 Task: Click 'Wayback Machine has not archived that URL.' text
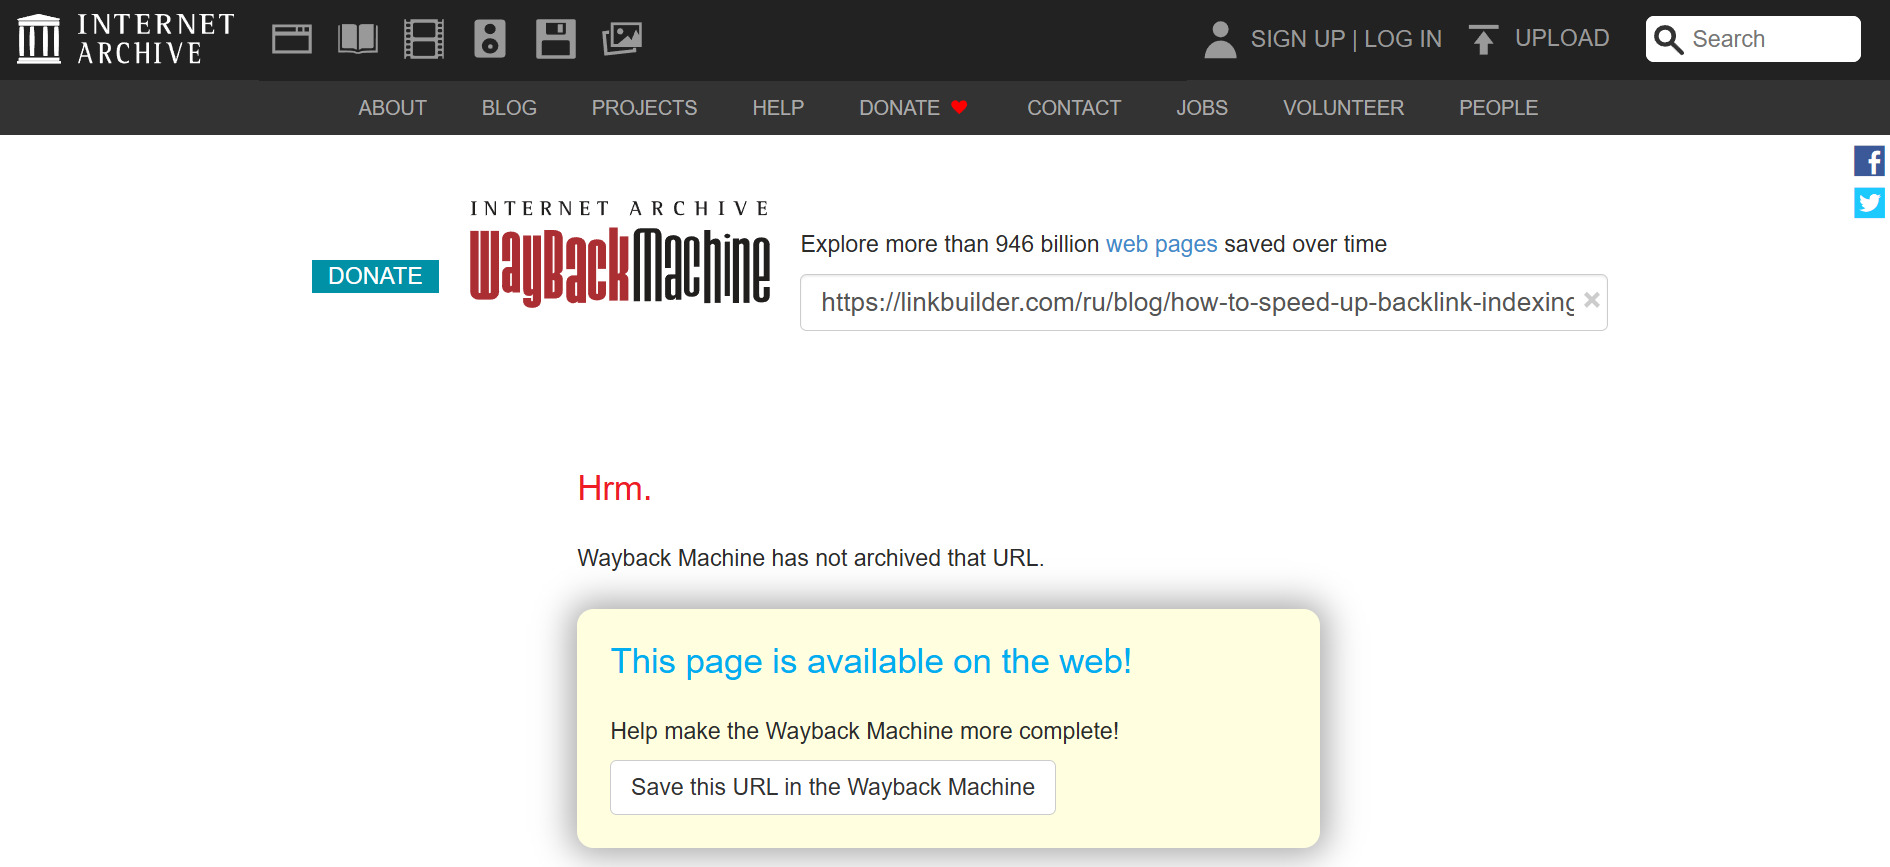tap(811, 558)
